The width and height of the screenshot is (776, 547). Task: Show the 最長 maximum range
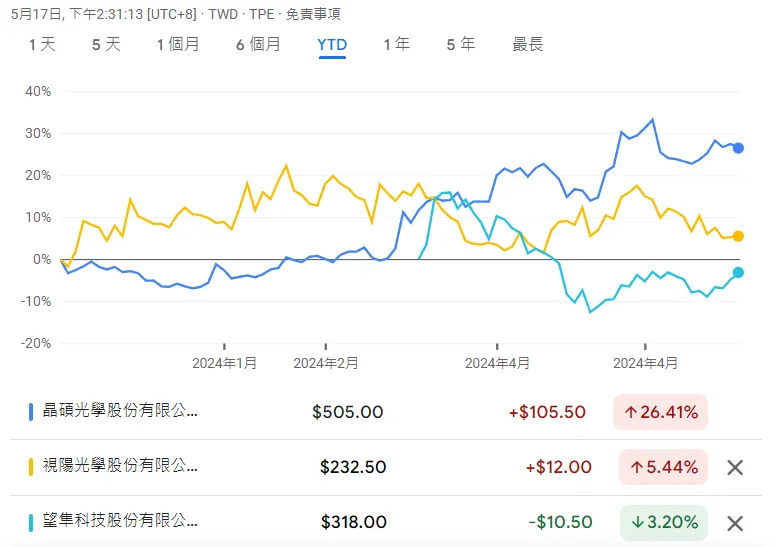pyautogui.click(x=528, y=45)
